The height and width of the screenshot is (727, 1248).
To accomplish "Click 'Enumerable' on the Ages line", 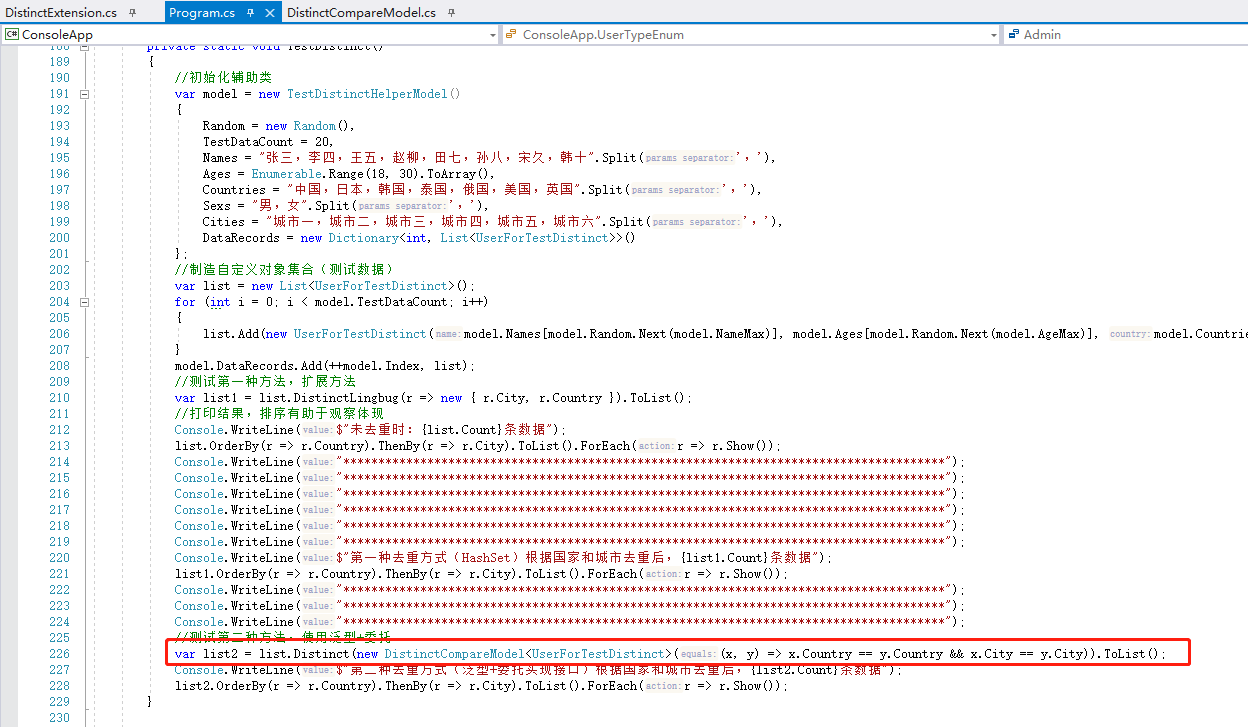I will coord(286,174).
